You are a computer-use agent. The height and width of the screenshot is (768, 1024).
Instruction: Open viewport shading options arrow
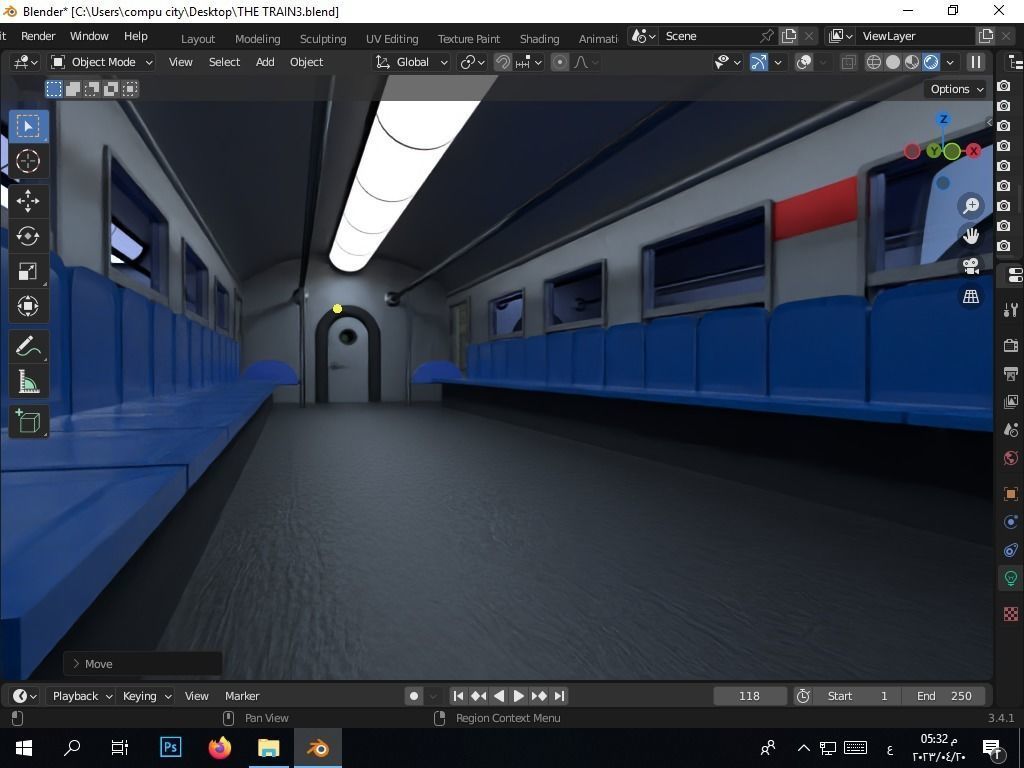[x=950, y=62]
